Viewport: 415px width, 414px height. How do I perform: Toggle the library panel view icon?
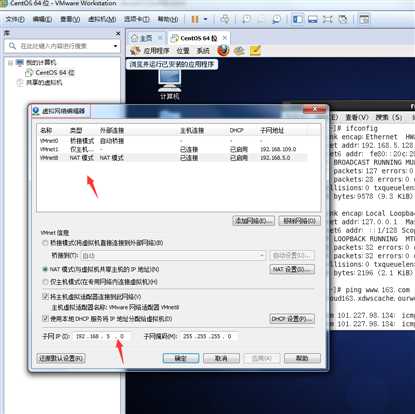click(x=298, y=19)
